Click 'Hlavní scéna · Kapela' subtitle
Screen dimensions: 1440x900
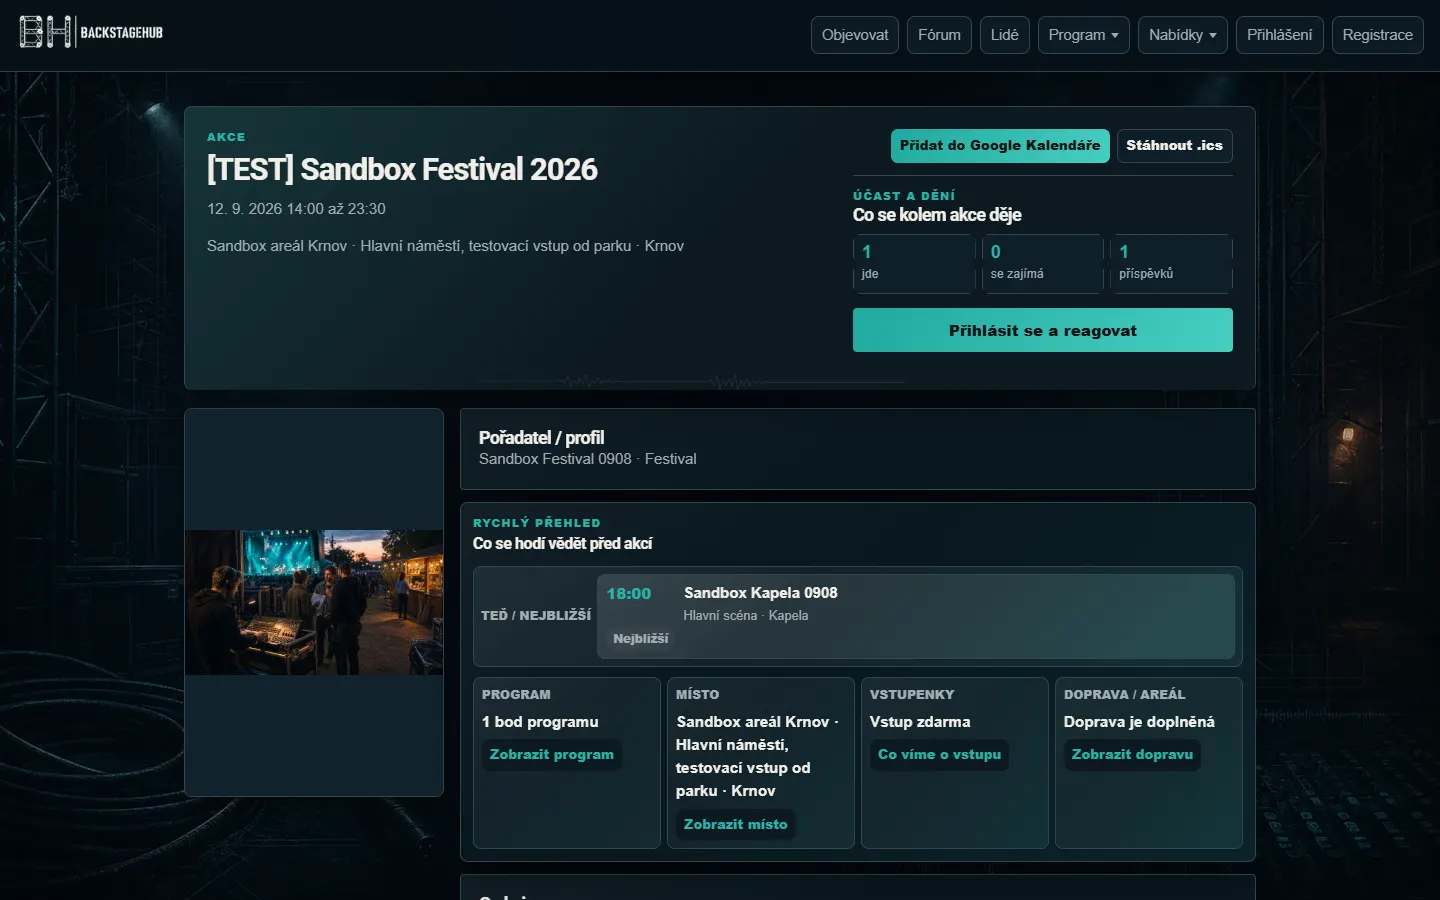(x=746, y=616)
